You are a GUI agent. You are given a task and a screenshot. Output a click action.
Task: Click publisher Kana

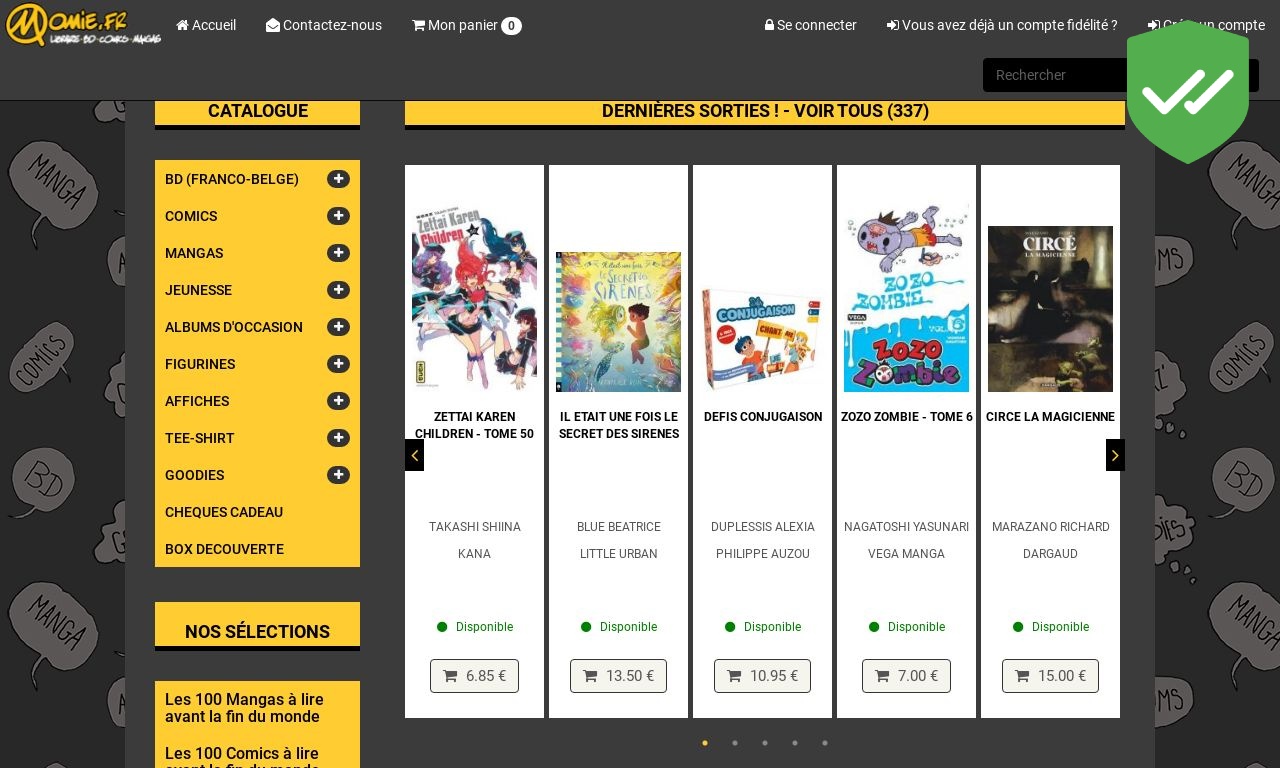[474, 554]
